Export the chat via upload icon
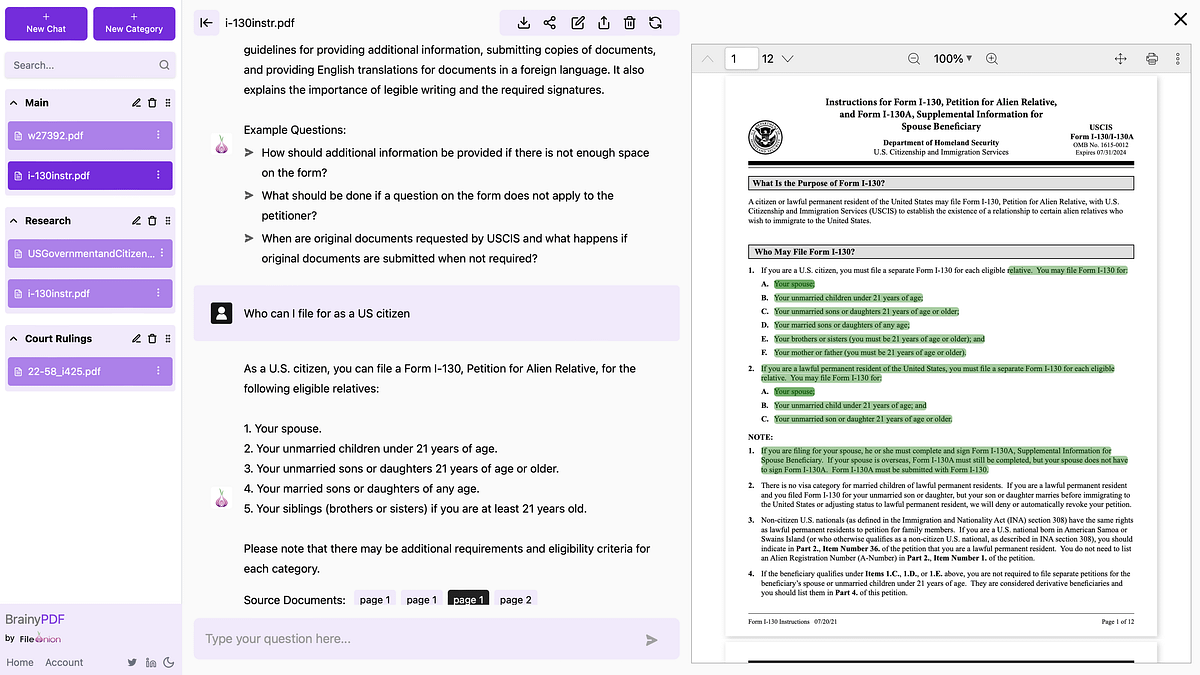Viewport: 1200px width, 675px height. coord(603,22)
